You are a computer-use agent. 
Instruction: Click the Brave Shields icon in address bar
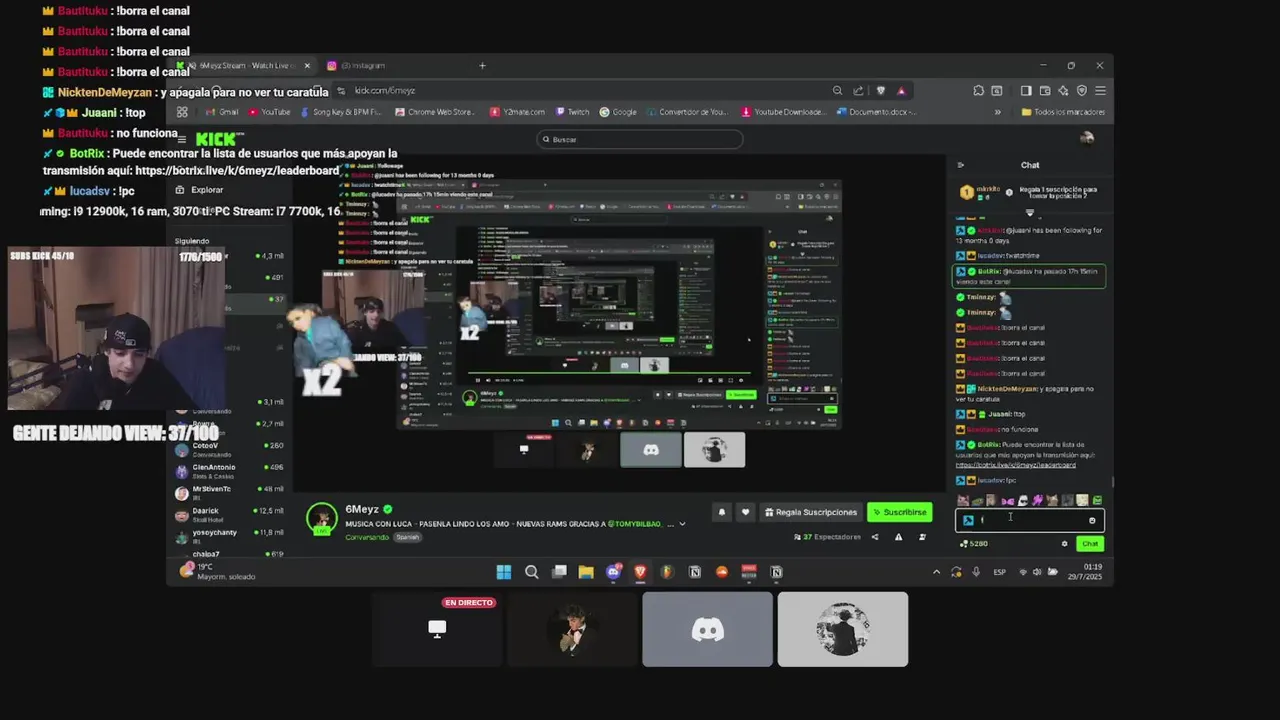click(881, 90)
